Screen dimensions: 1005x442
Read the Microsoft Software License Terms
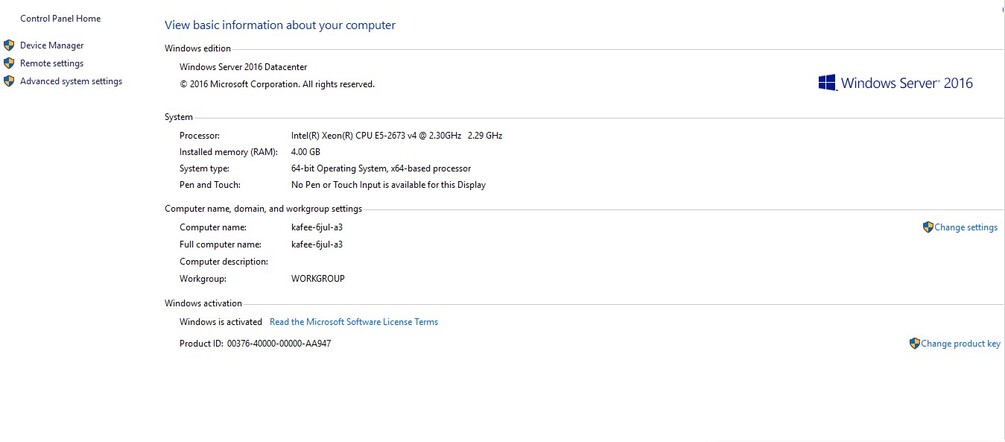click(x=354, y=322)
